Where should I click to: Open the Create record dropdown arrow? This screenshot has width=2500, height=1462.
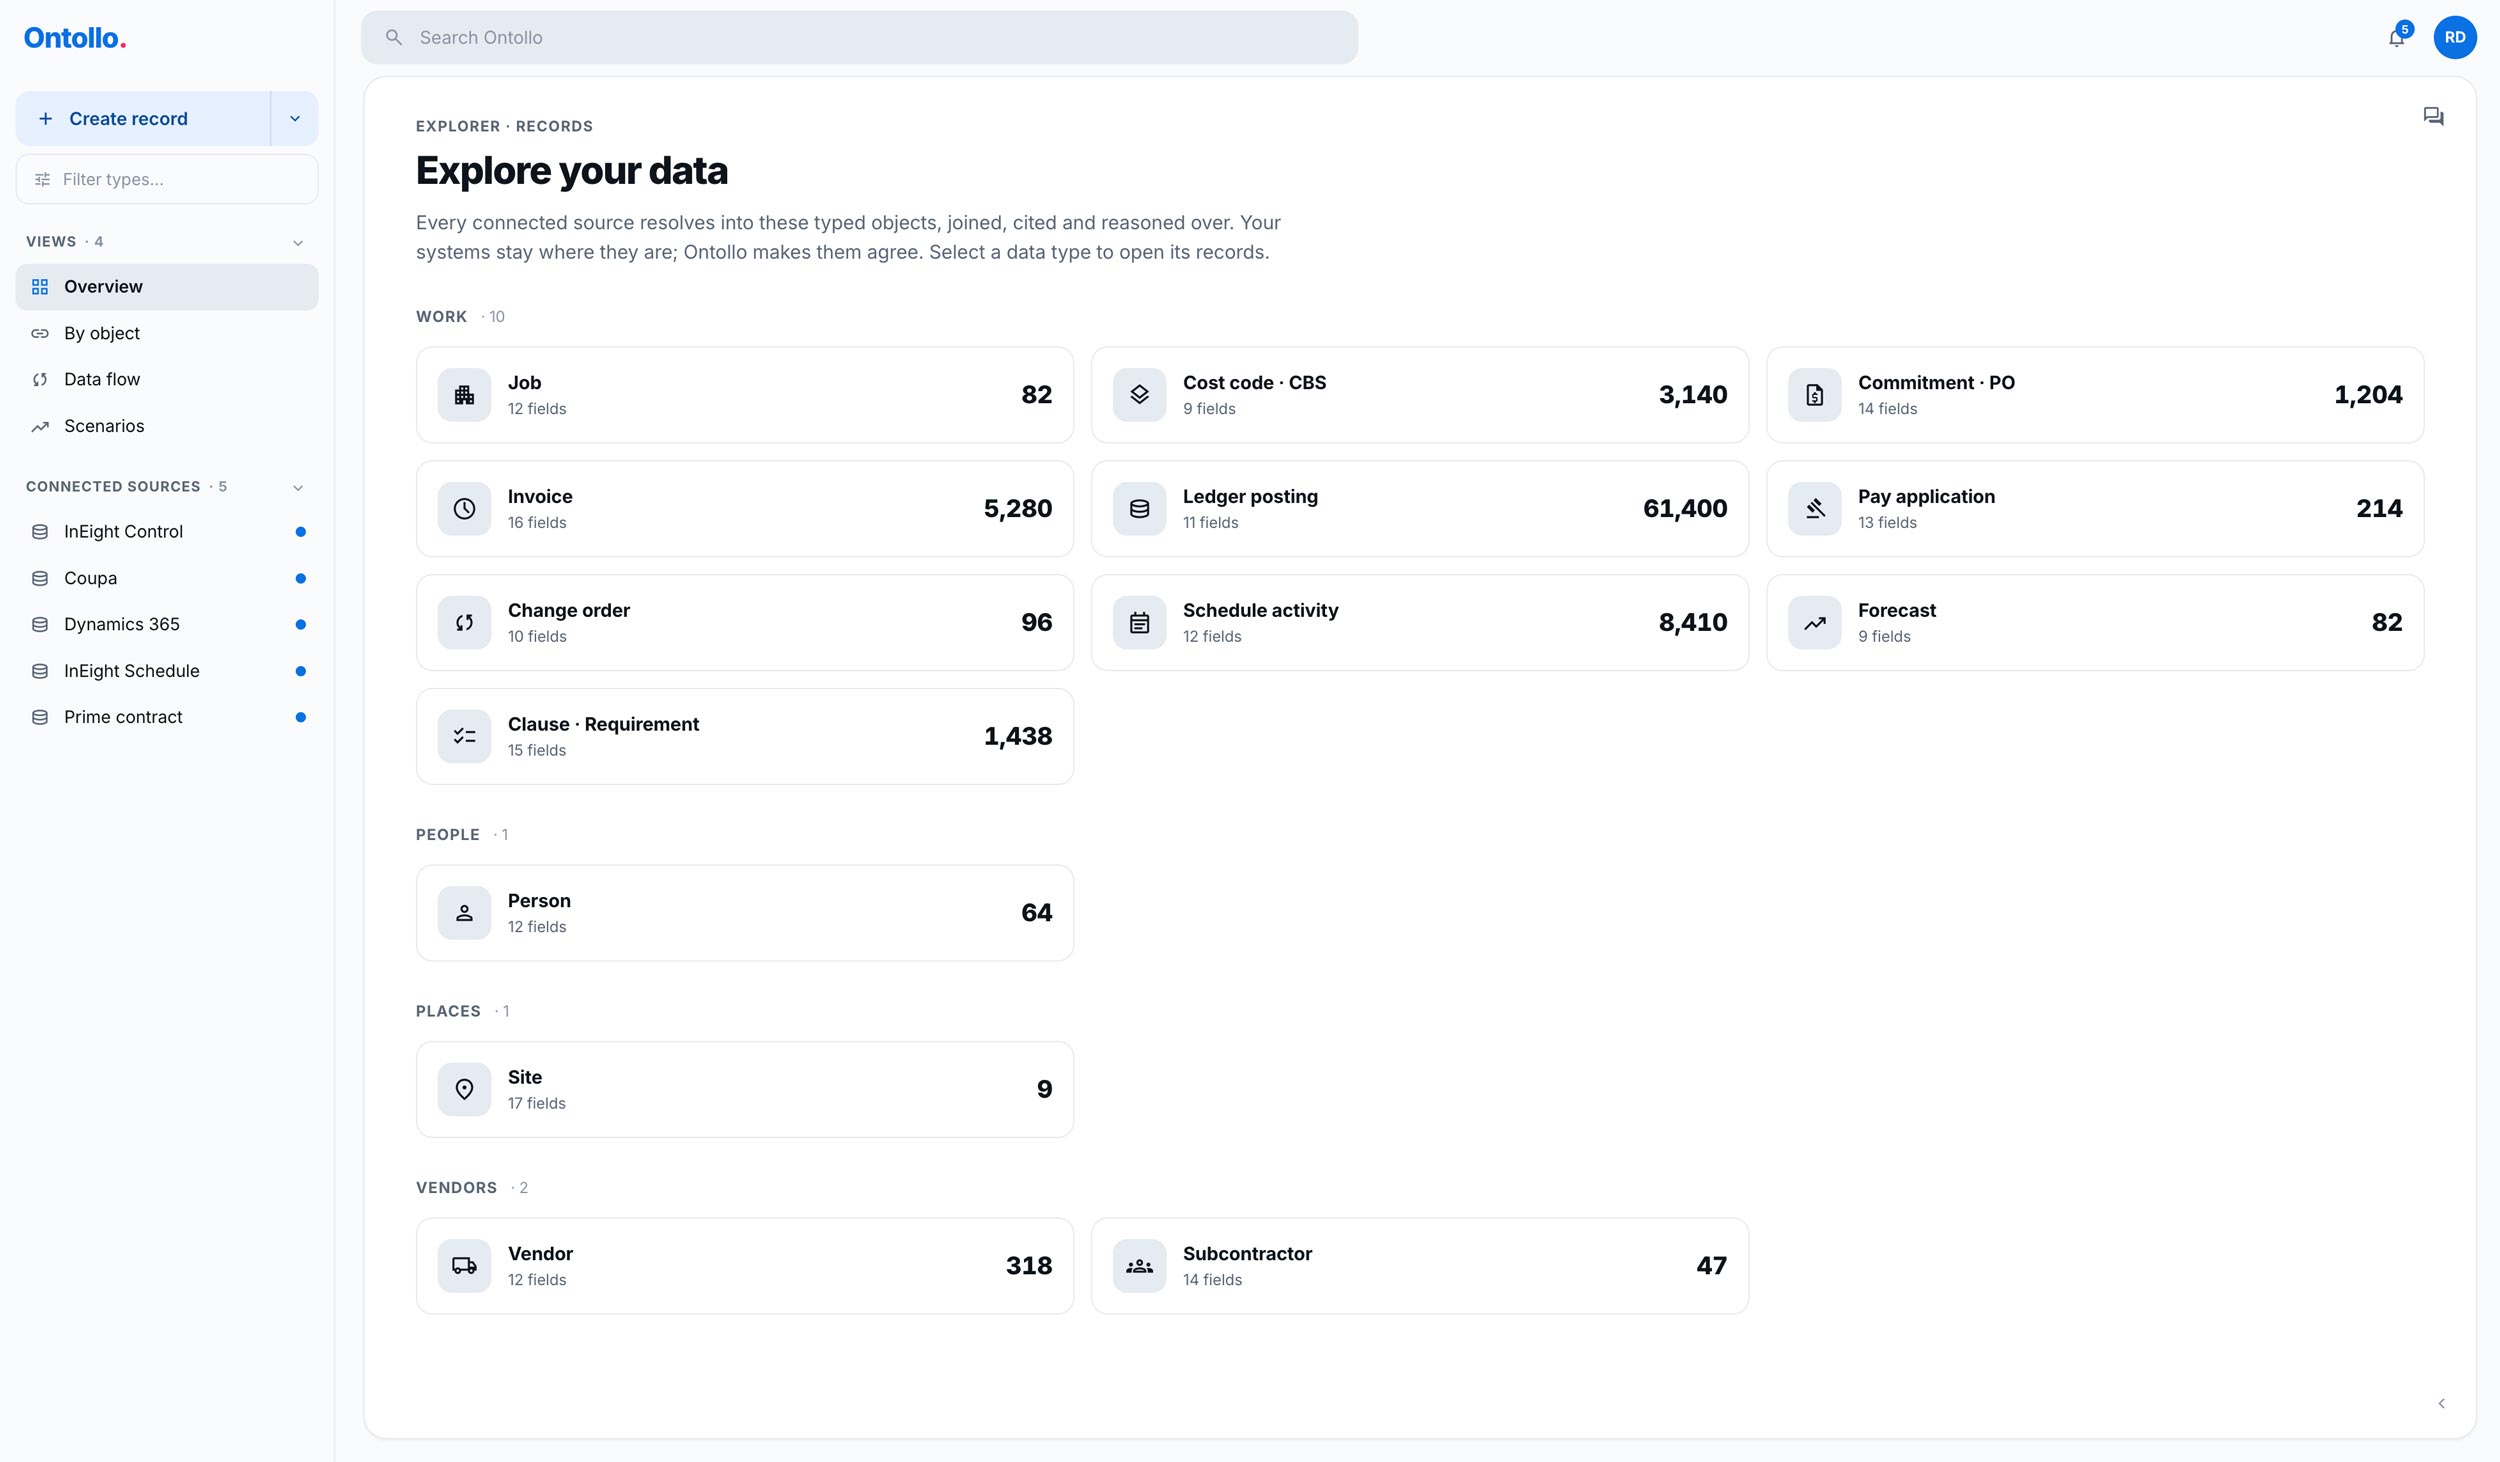coord(295,119)
